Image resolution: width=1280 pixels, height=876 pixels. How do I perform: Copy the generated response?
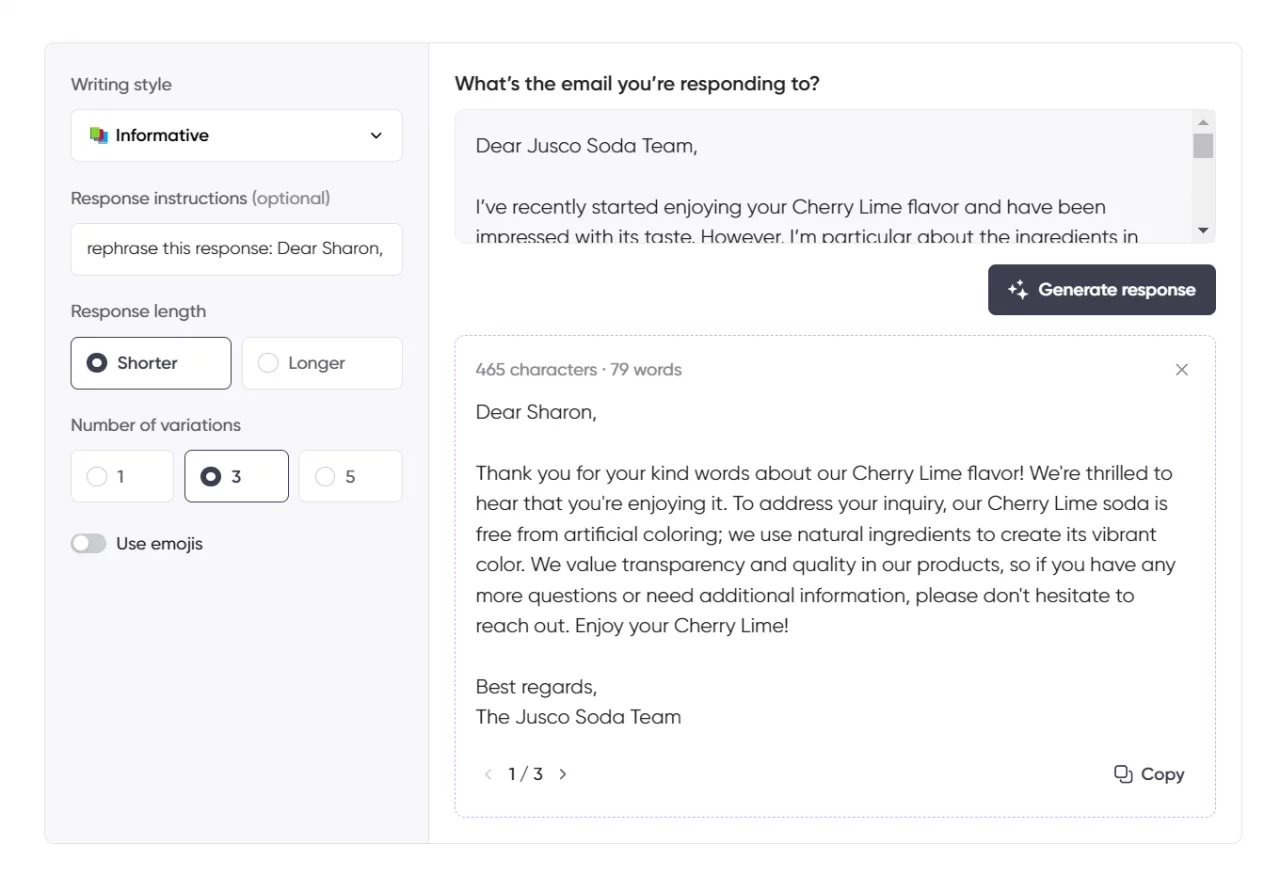[x=1148, y=773]
